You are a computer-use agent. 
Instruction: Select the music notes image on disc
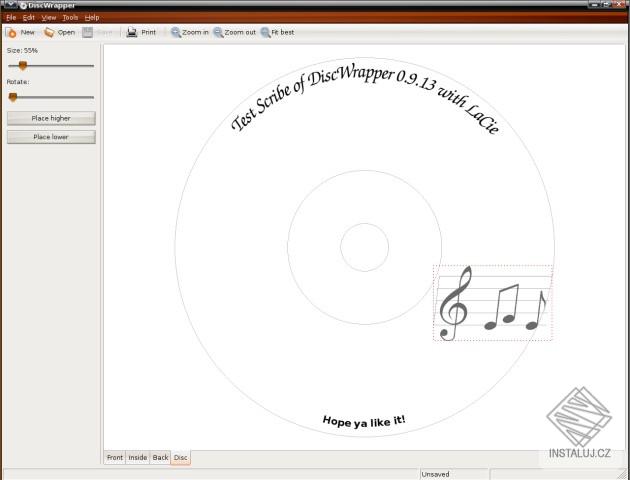coord(493,303)
